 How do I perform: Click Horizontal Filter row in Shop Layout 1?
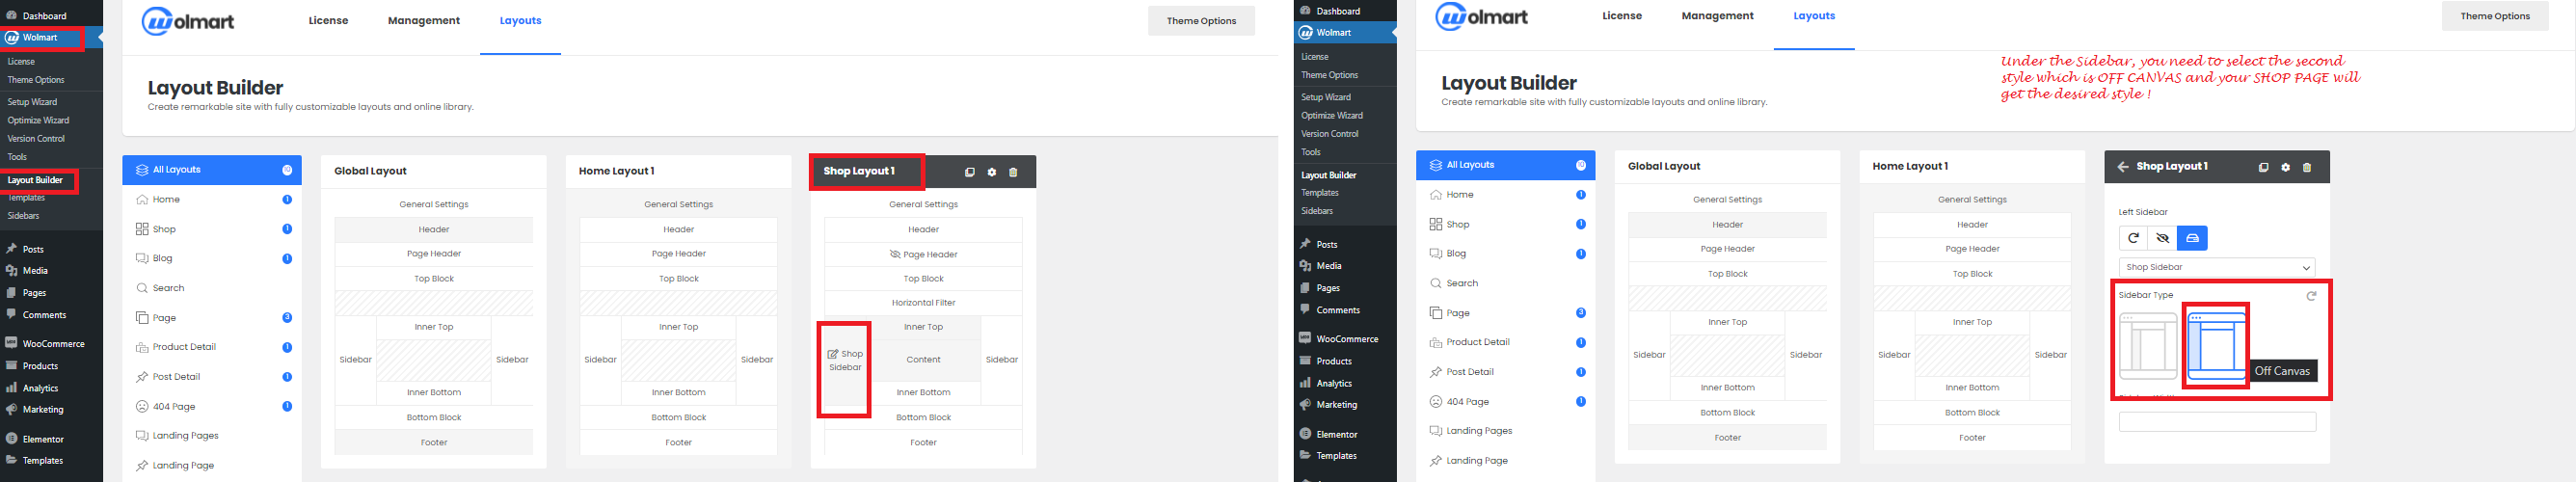[923, 303]
